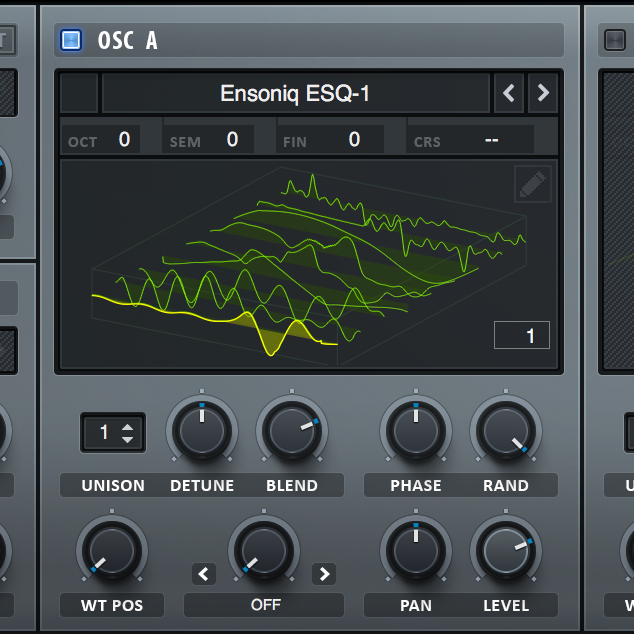Click the WT POS label
Viewport: 634px width, 634px height.
tap(112, 606)
